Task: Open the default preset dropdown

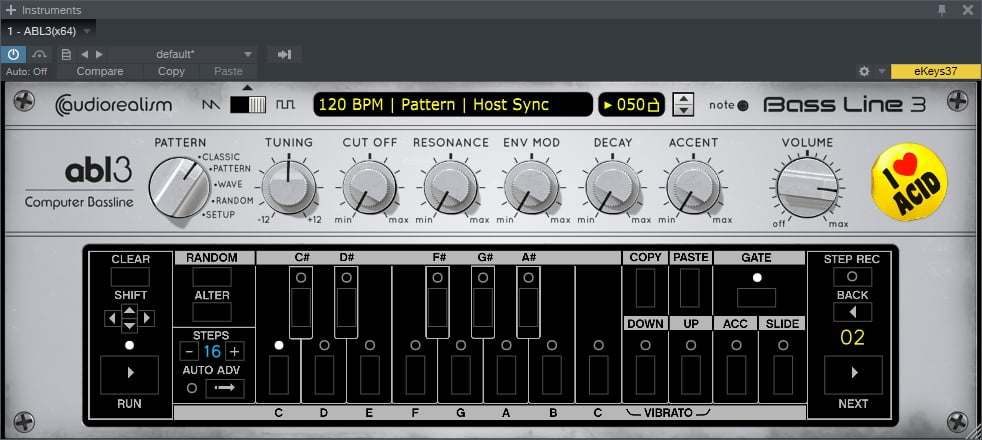Action: (183, 54)
